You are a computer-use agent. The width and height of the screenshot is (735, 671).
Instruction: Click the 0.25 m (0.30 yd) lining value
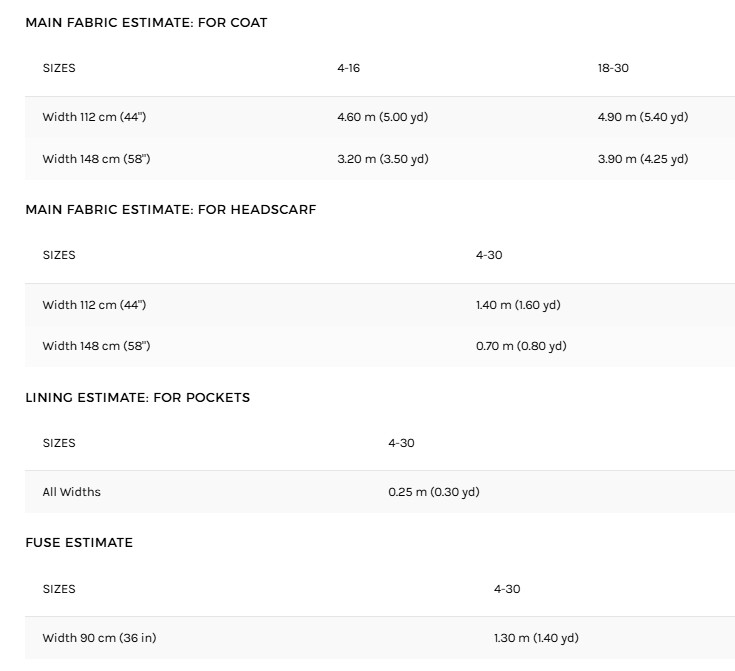point(433,492)
